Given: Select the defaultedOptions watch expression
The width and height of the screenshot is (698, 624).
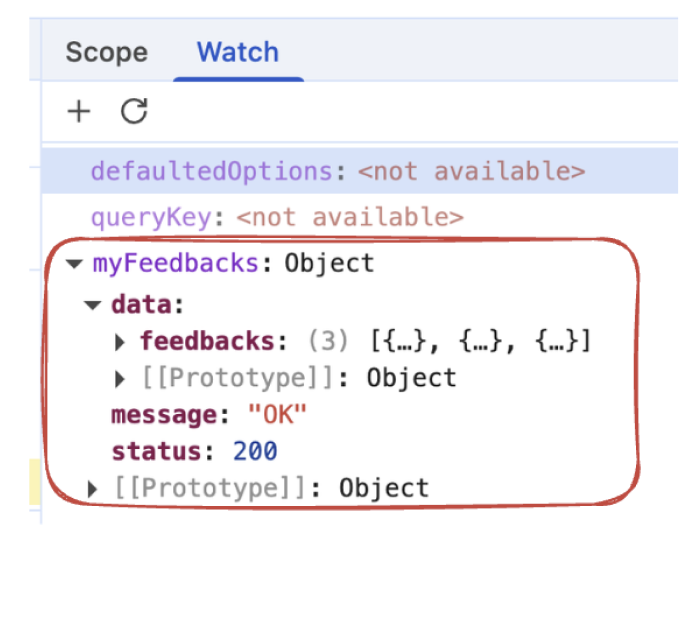Looking at the screenshot, I should point(211,171).
